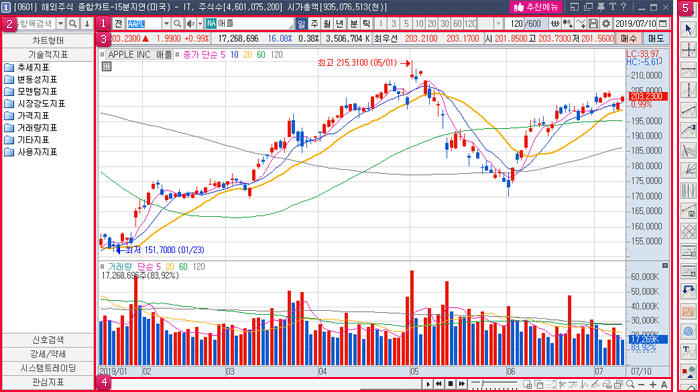Open the 시스템트레이딩 panel tab
This screenshot has width=700, height=392.
(x=48, y=368)
